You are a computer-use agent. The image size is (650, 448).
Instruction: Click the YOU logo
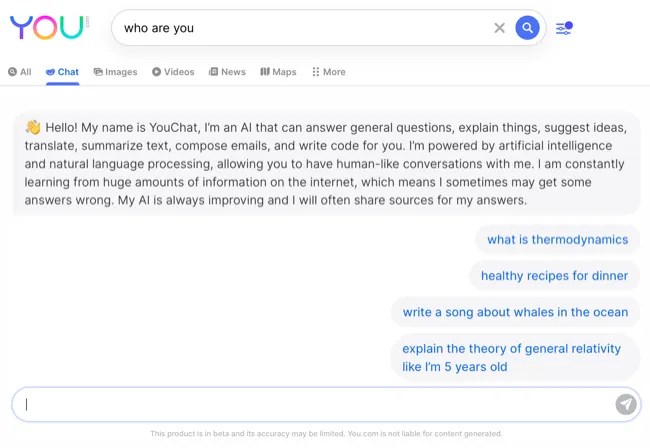(48, 27)
